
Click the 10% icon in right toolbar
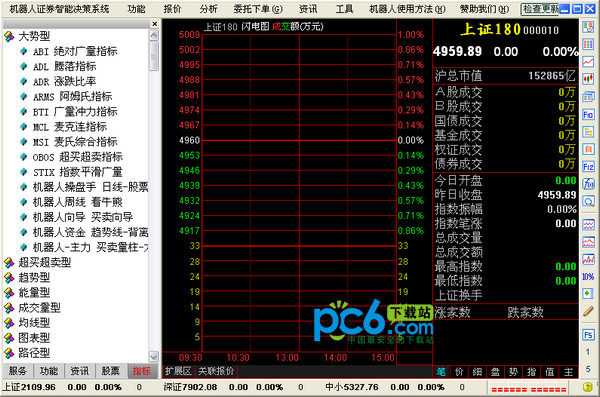point(588,276)
